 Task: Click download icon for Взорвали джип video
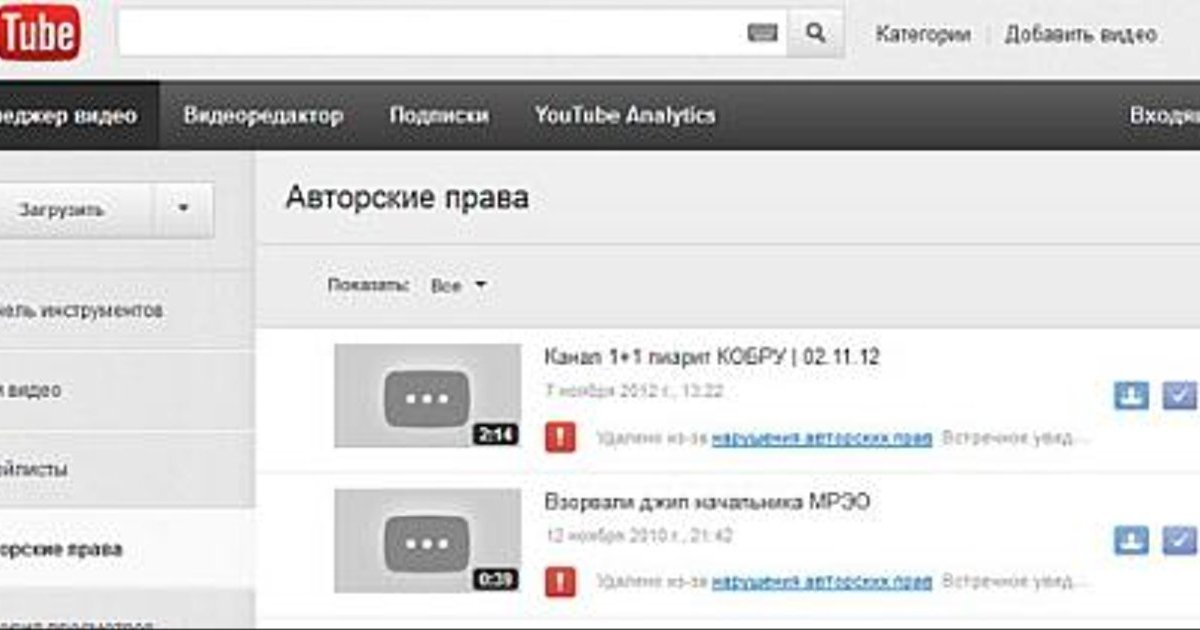click(1131, 541)
